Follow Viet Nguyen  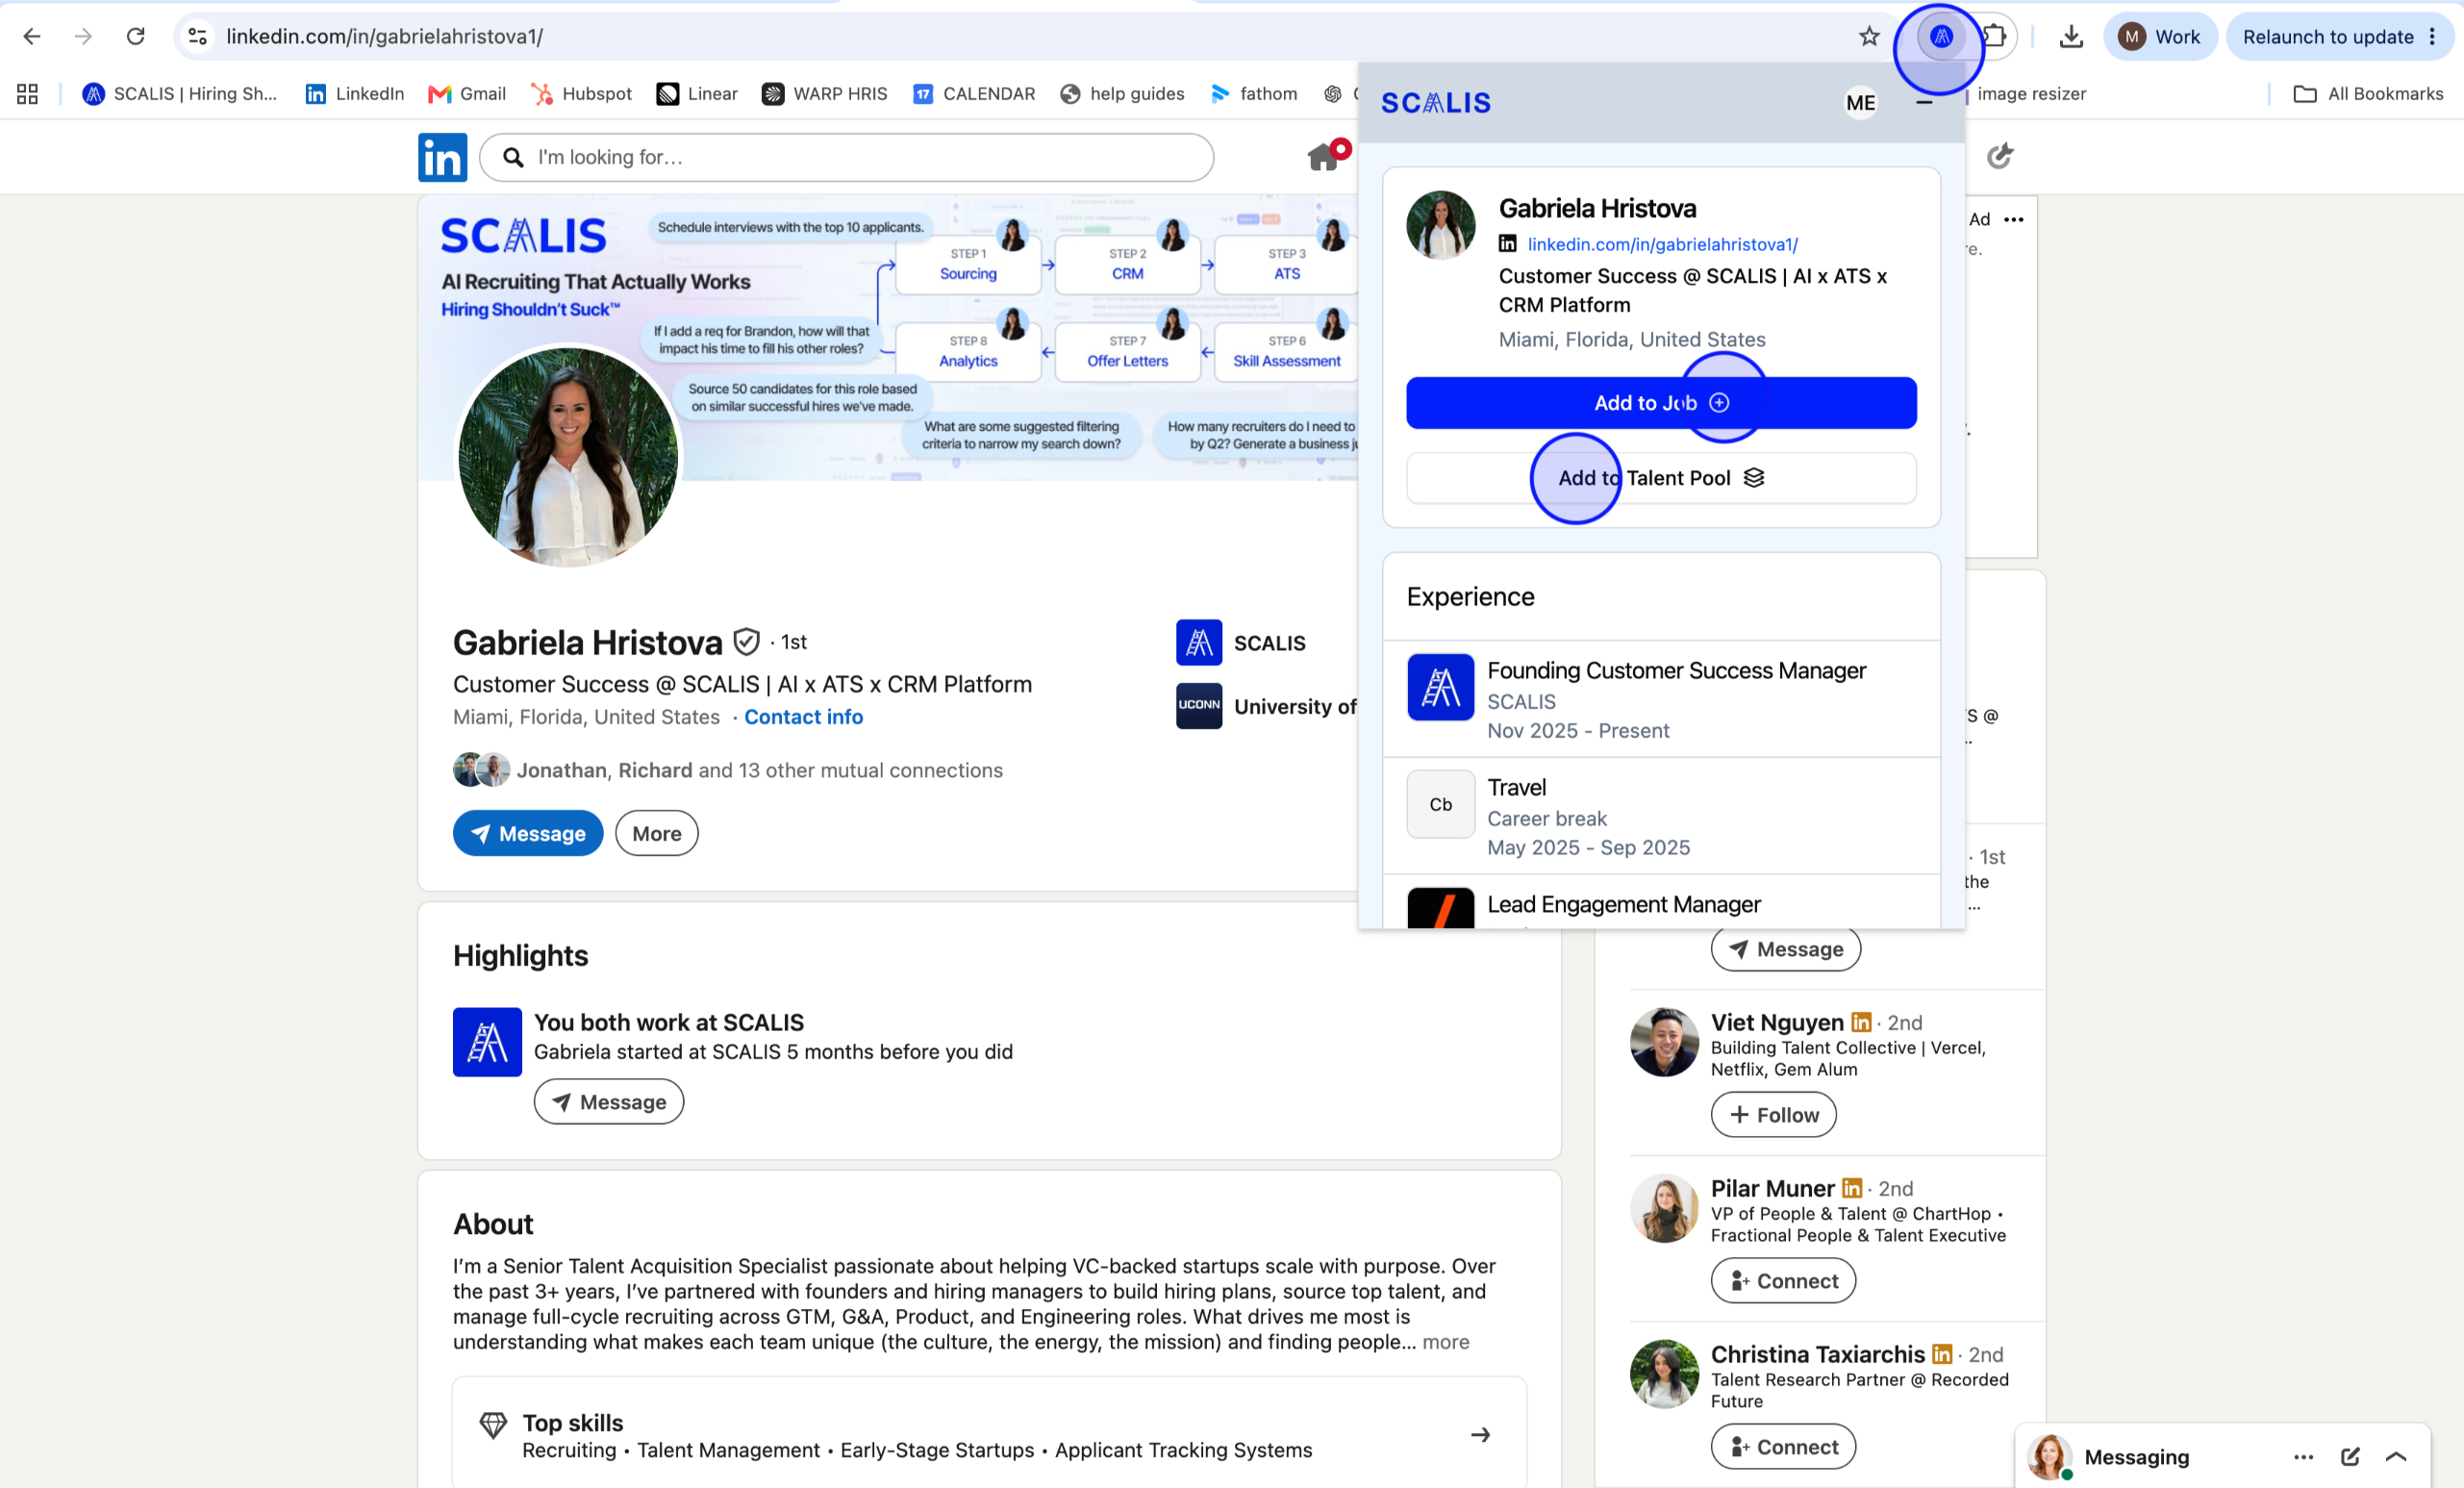[x=1773, y=1115]
